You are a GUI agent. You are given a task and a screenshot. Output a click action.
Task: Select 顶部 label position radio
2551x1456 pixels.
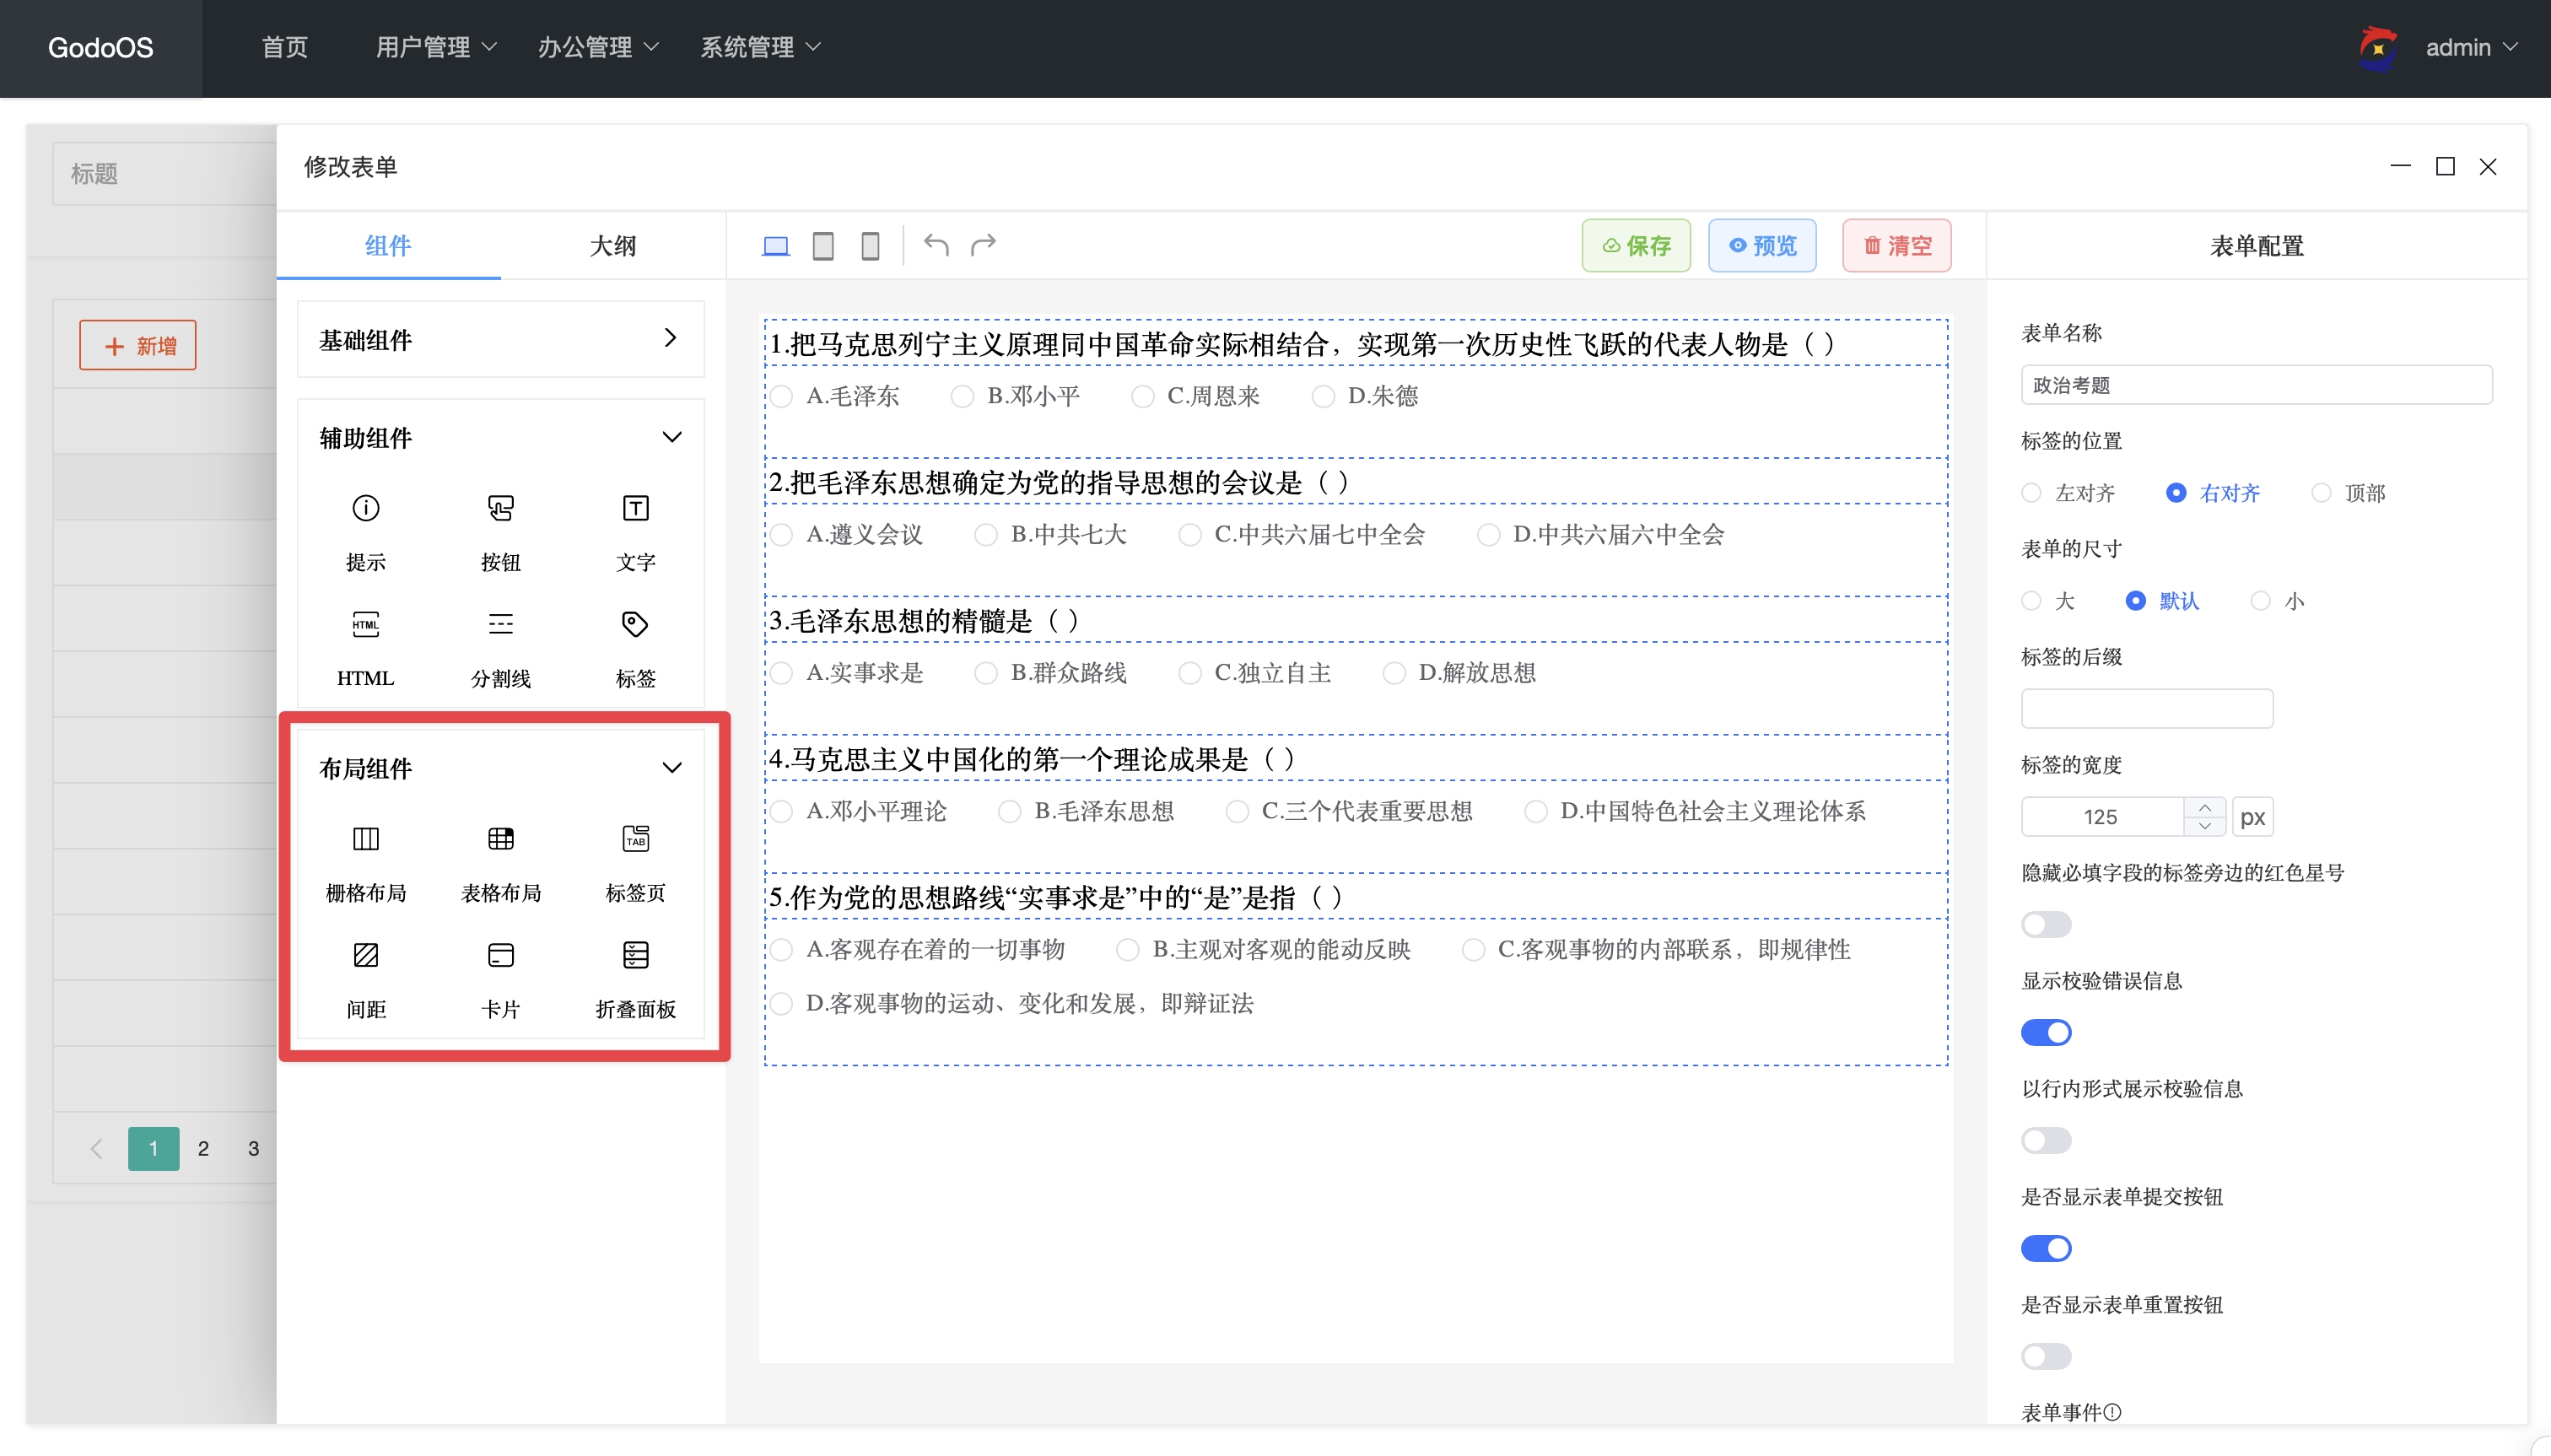coord(2321,493)
